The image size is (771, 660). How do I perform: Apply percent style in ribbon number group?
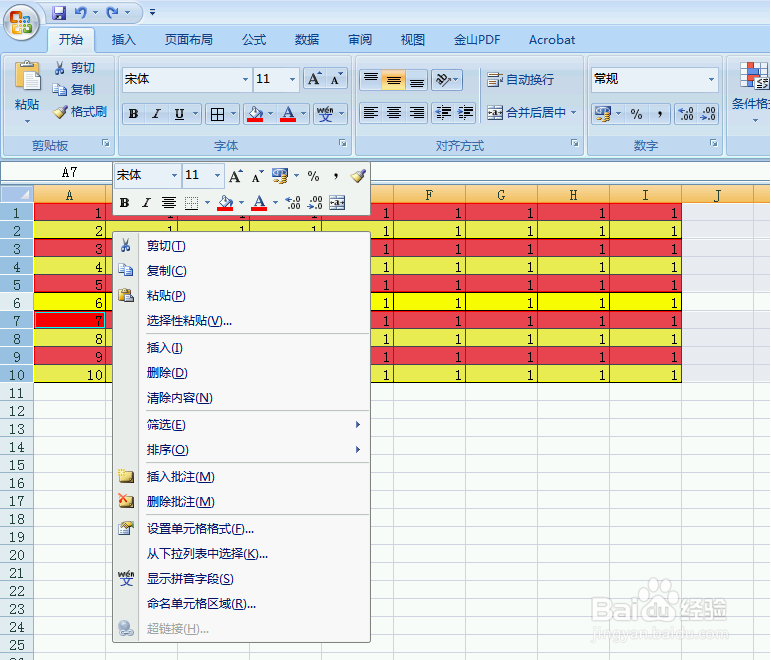pyautogui.click(x=636, y=114)
